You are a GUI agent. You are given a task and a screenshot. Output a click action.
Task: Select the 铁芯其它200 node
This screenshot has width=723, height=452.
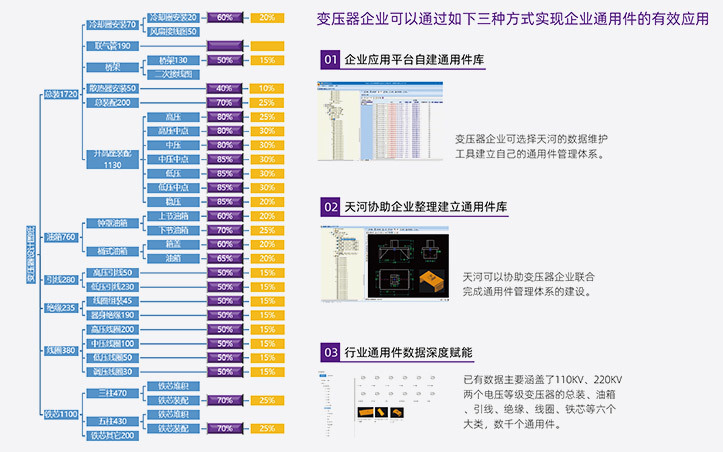(x=113, y=435)
